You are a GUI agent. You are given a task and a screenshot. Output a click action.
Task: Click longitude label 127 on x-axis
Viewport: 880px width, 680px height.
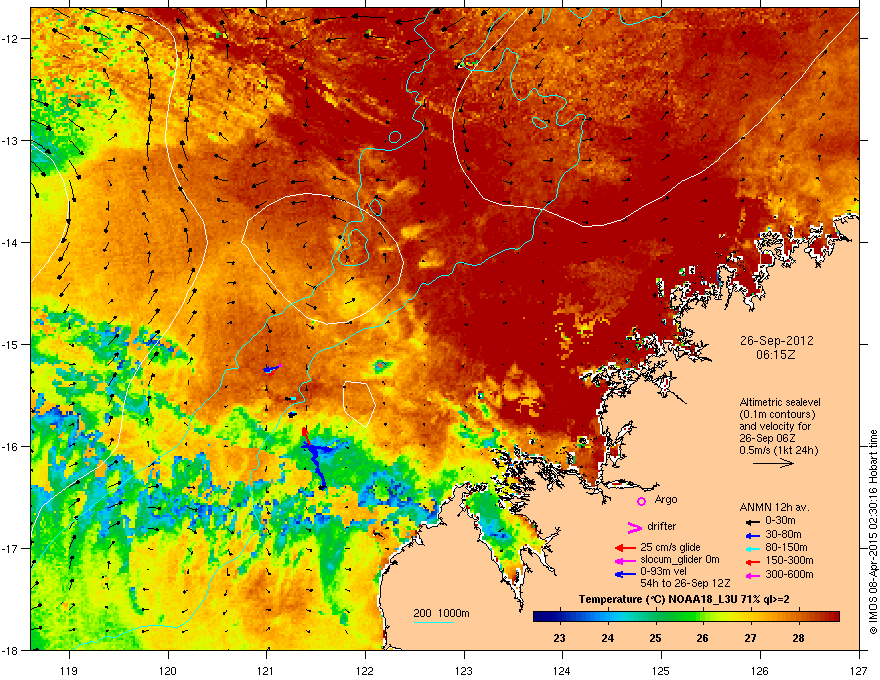coord(859,670)
